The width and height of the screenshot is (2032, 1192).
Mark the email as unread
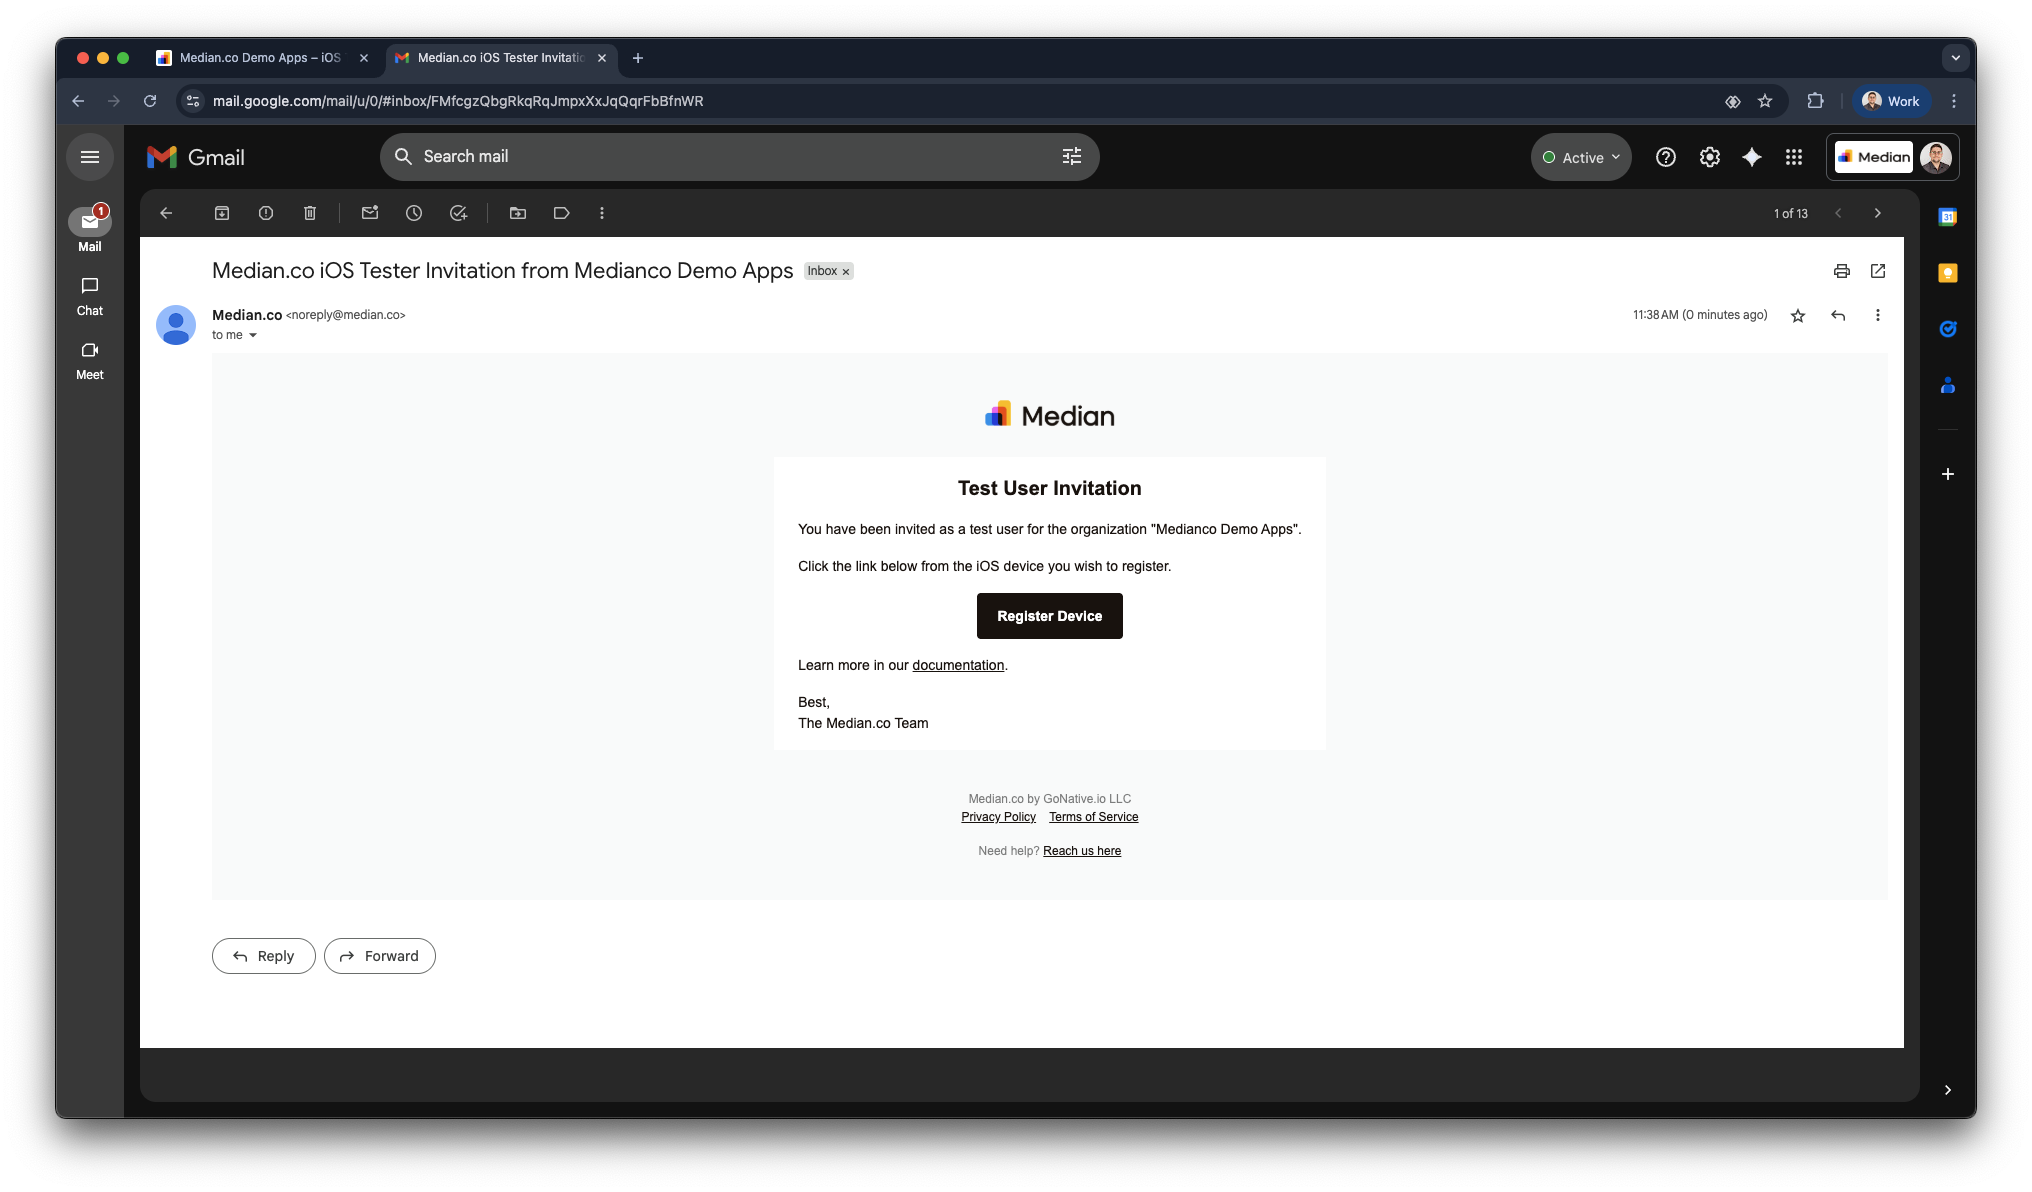(370, 213)
